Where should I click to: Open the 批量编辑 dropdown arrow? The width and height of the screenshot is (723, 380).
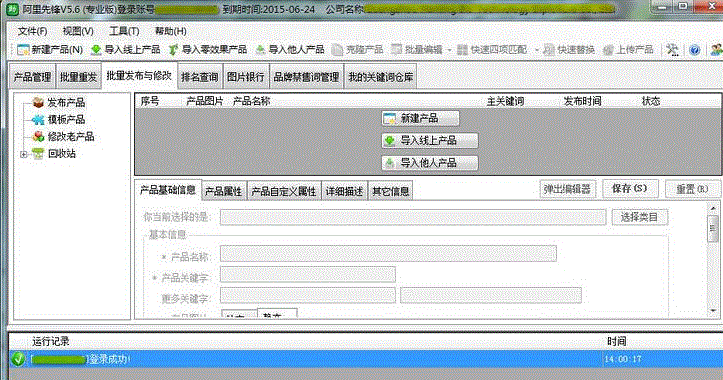click(449, 50)
